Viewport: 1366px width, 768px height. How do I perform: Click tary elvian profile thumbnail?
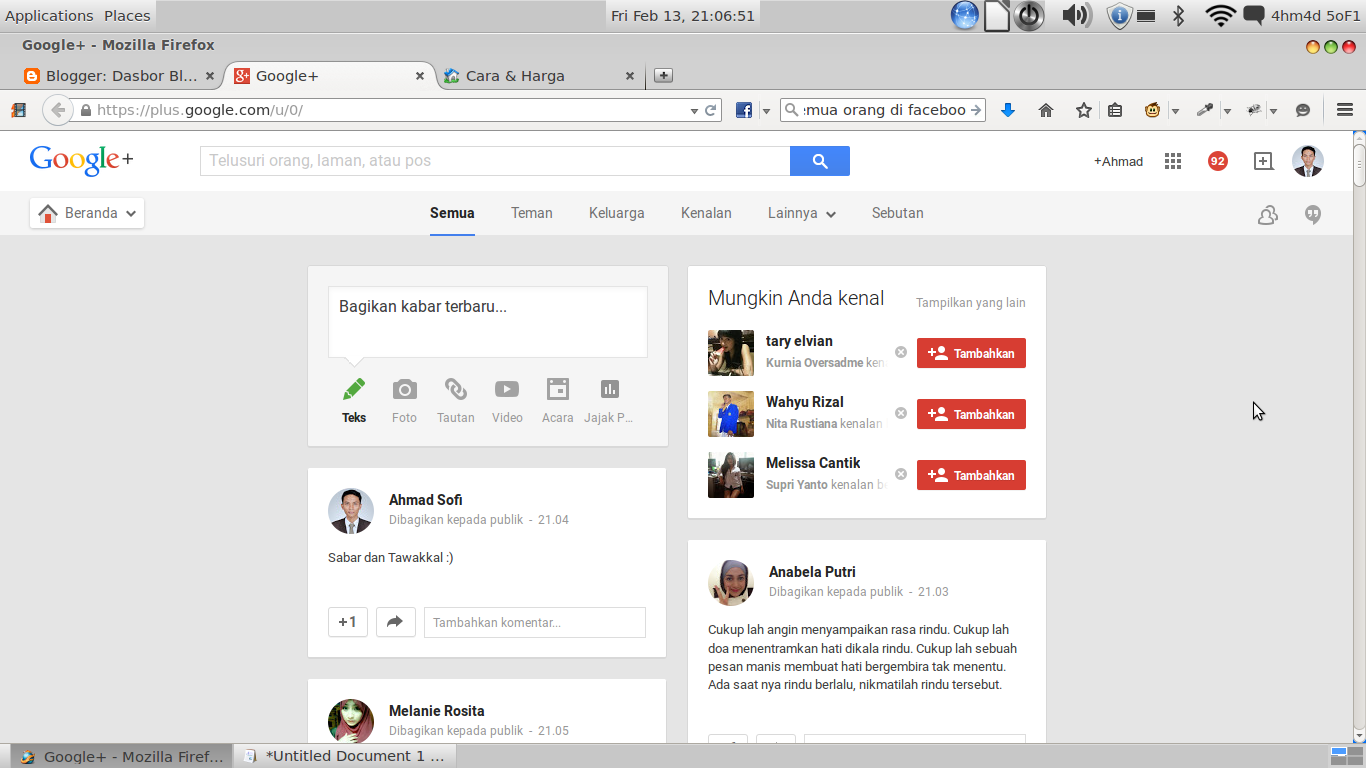point(731,353)
